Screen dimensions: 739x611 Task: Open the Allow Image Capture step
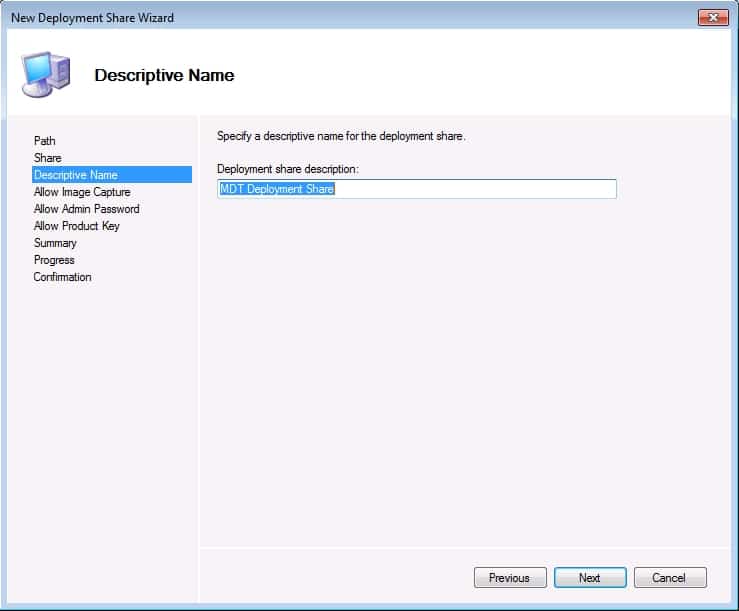point(82,192)
